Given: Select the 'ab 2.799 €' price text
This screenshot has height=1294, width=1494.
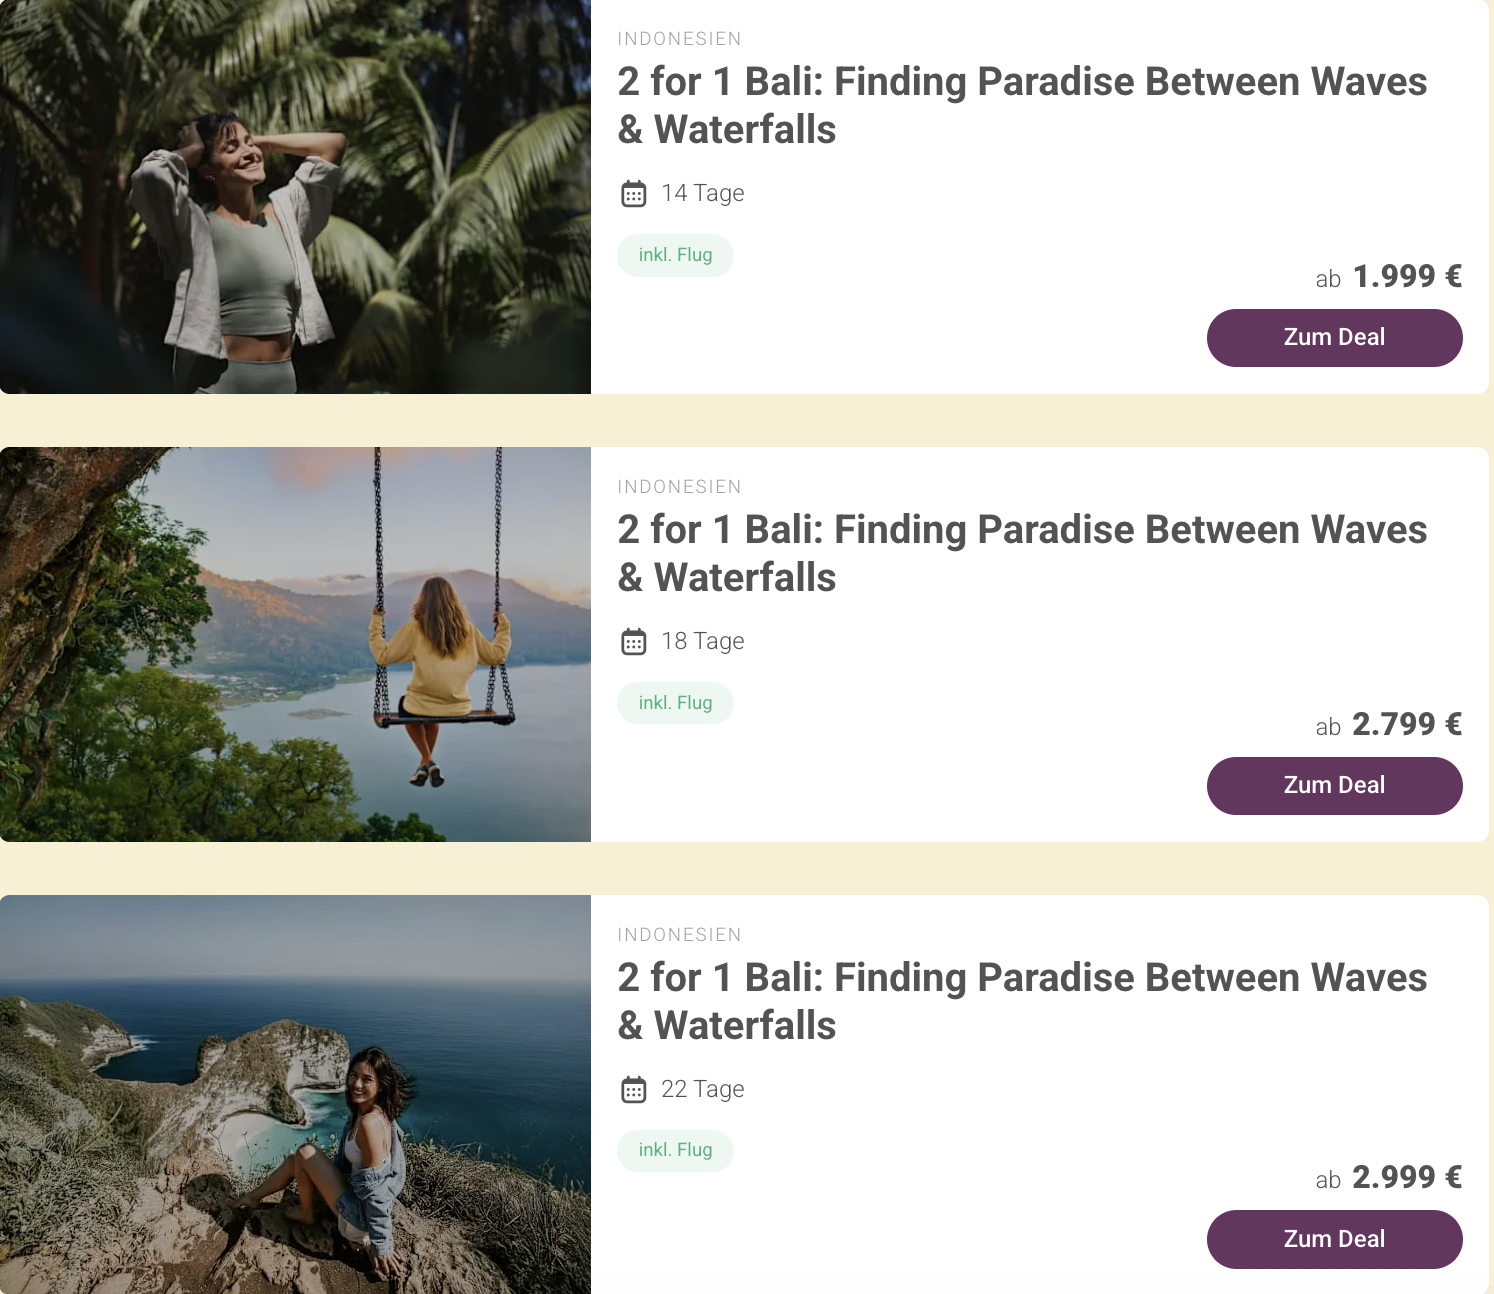Looking at the screenshot, I should 1390,725.
